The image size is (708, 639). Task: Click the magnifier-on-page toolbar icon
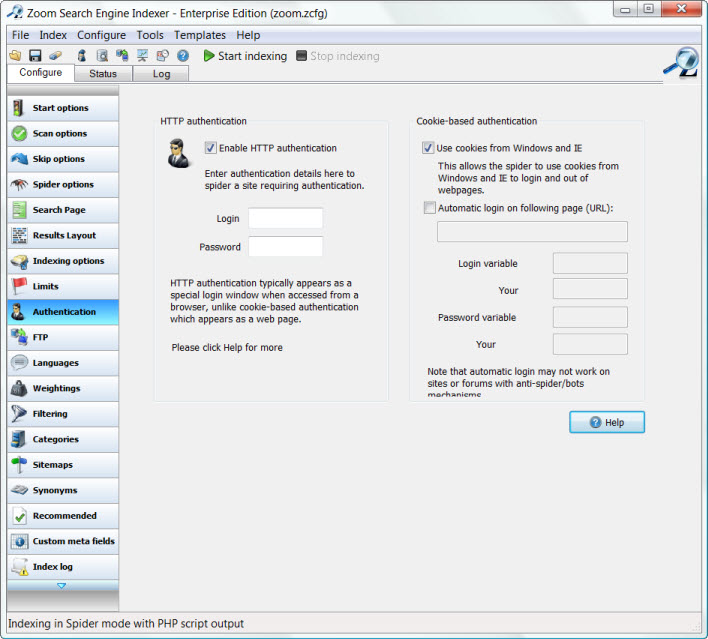[102, 56]
